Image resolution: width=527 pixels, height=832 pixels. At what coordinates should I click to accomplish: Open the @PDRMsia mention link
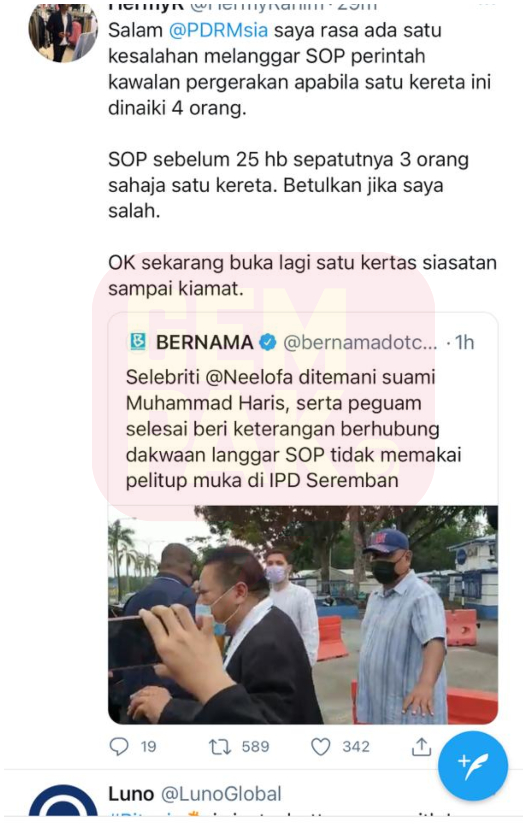(x=218, y=30)
